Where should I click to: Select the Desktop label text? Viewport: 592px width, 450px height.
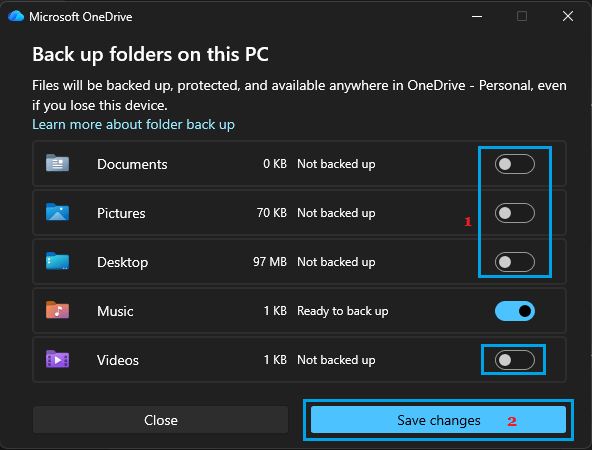coord(122,262)
